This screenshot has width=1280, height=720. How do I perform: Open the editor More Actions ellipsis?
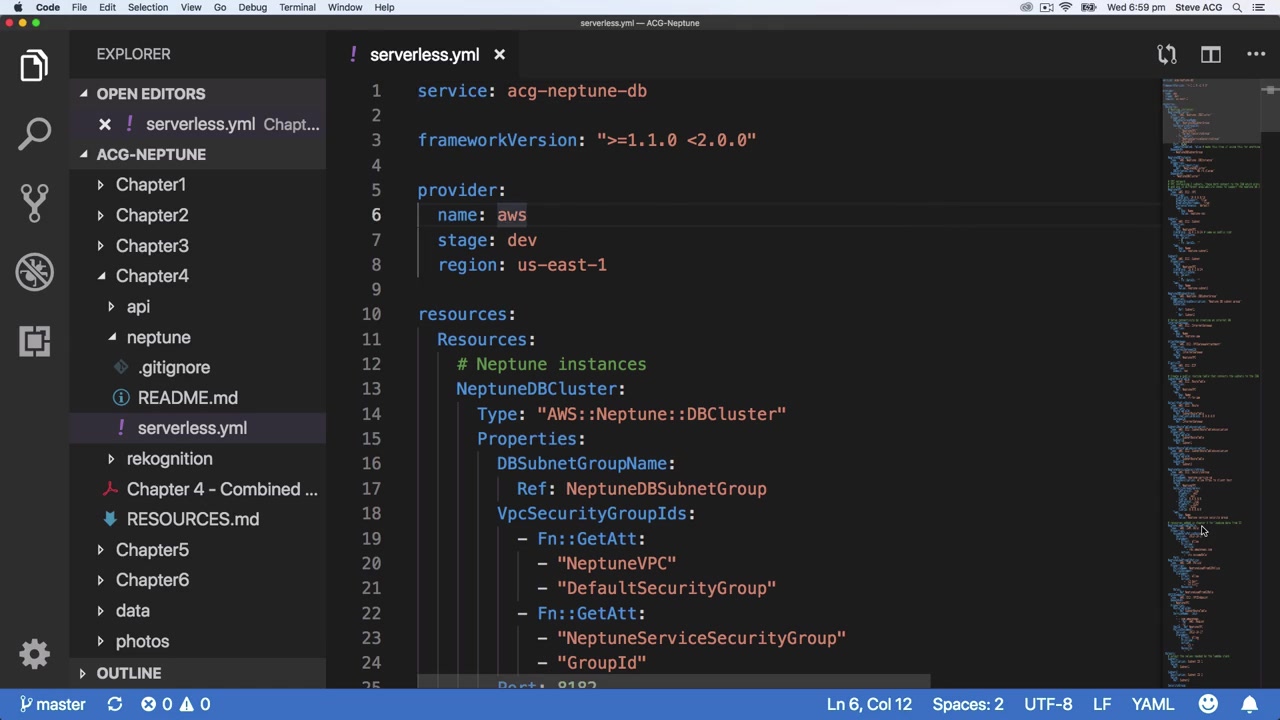1256,55
